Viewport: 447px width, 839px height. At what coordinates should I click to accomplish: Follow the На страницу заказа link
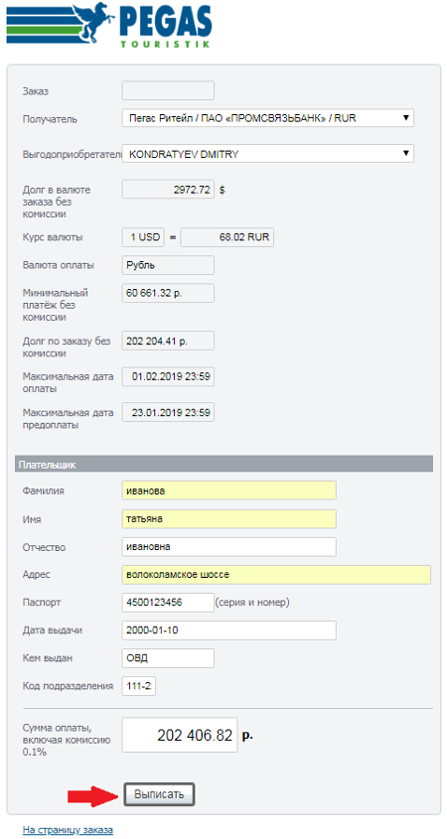pos(68,830)
